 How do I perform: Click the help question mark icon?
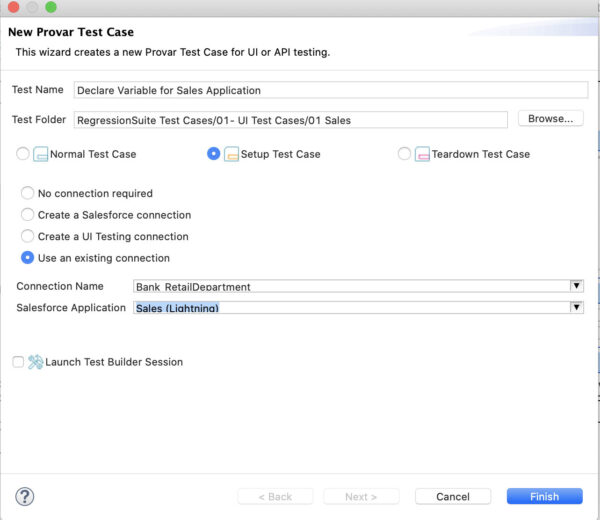tap(25, 497)
